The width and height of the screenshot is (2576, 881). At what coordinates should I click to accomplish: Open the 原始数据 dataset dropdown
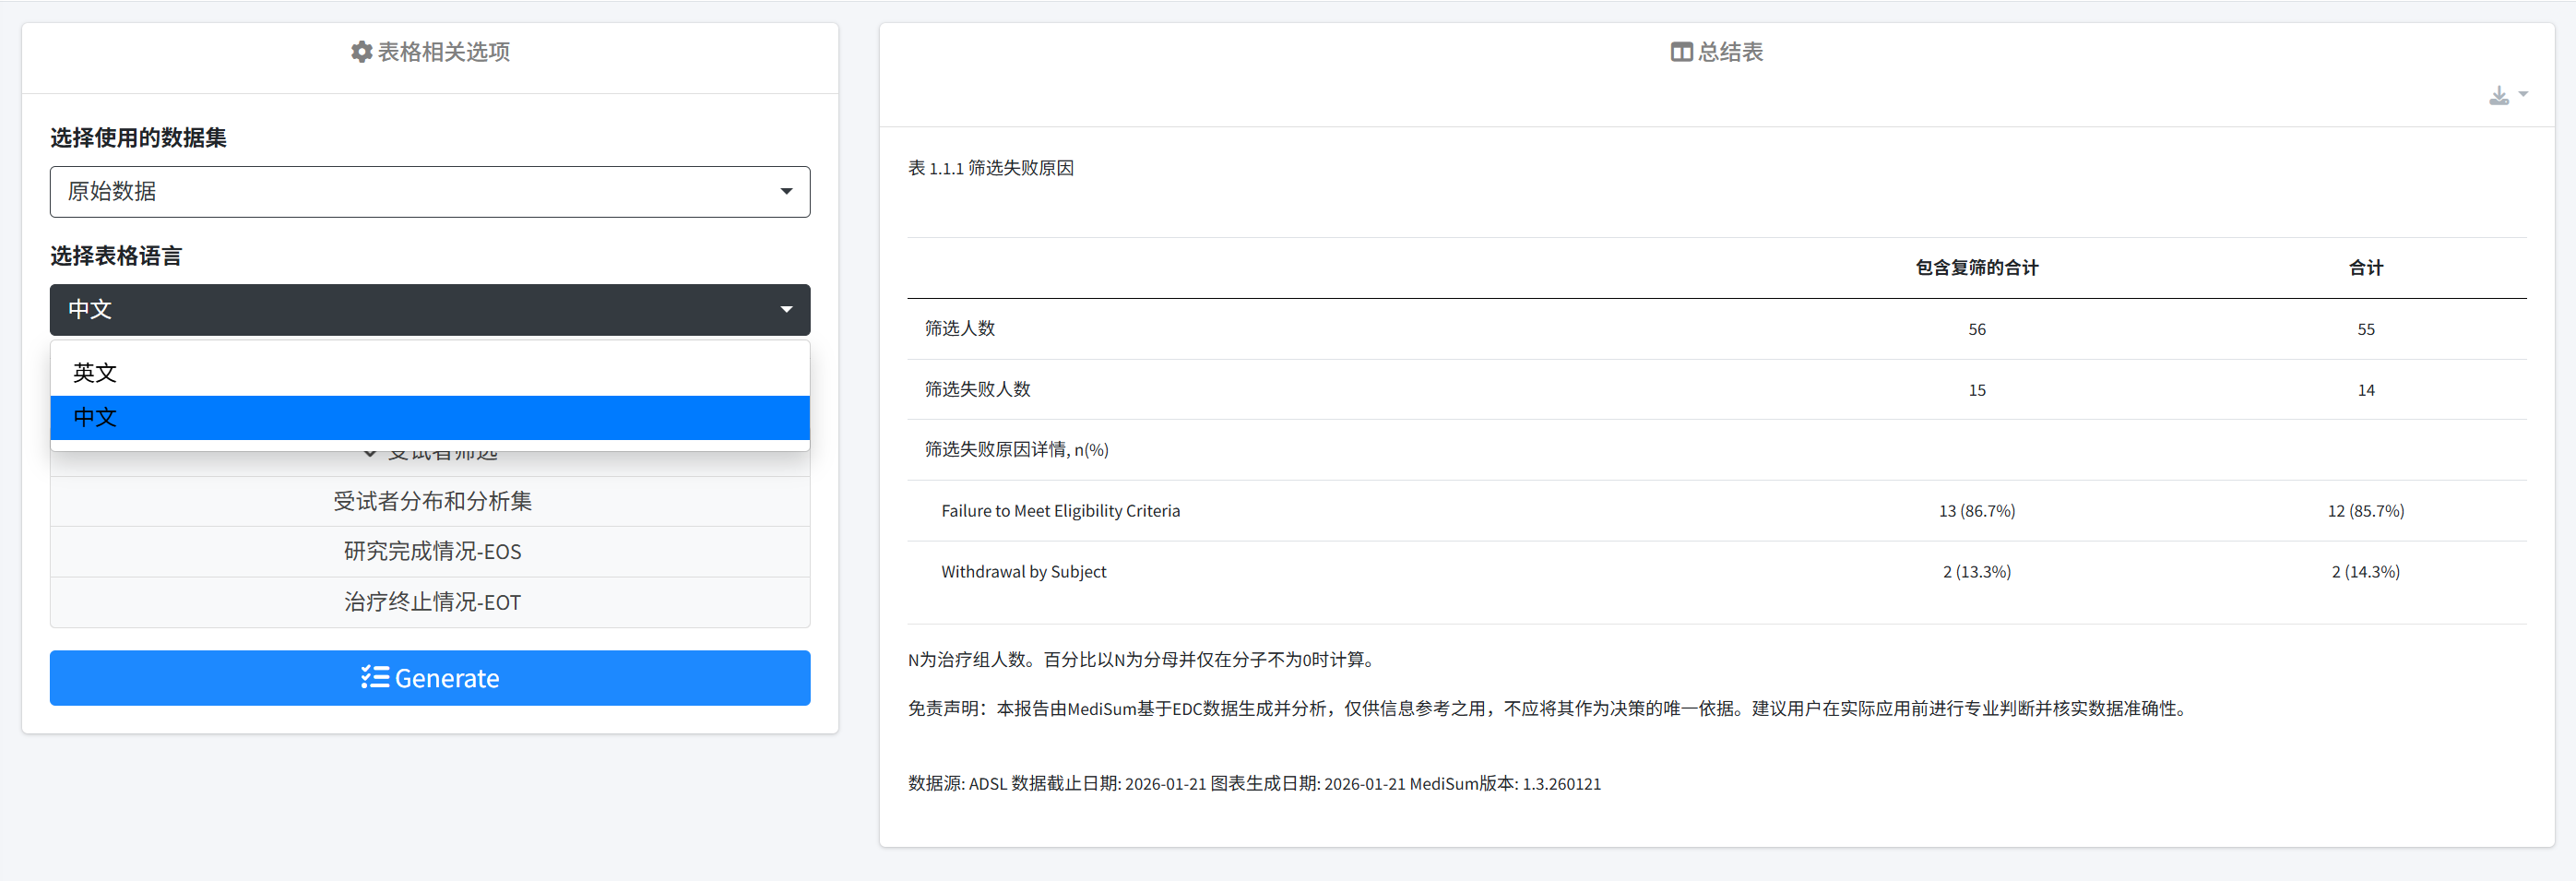coord(430,192)
